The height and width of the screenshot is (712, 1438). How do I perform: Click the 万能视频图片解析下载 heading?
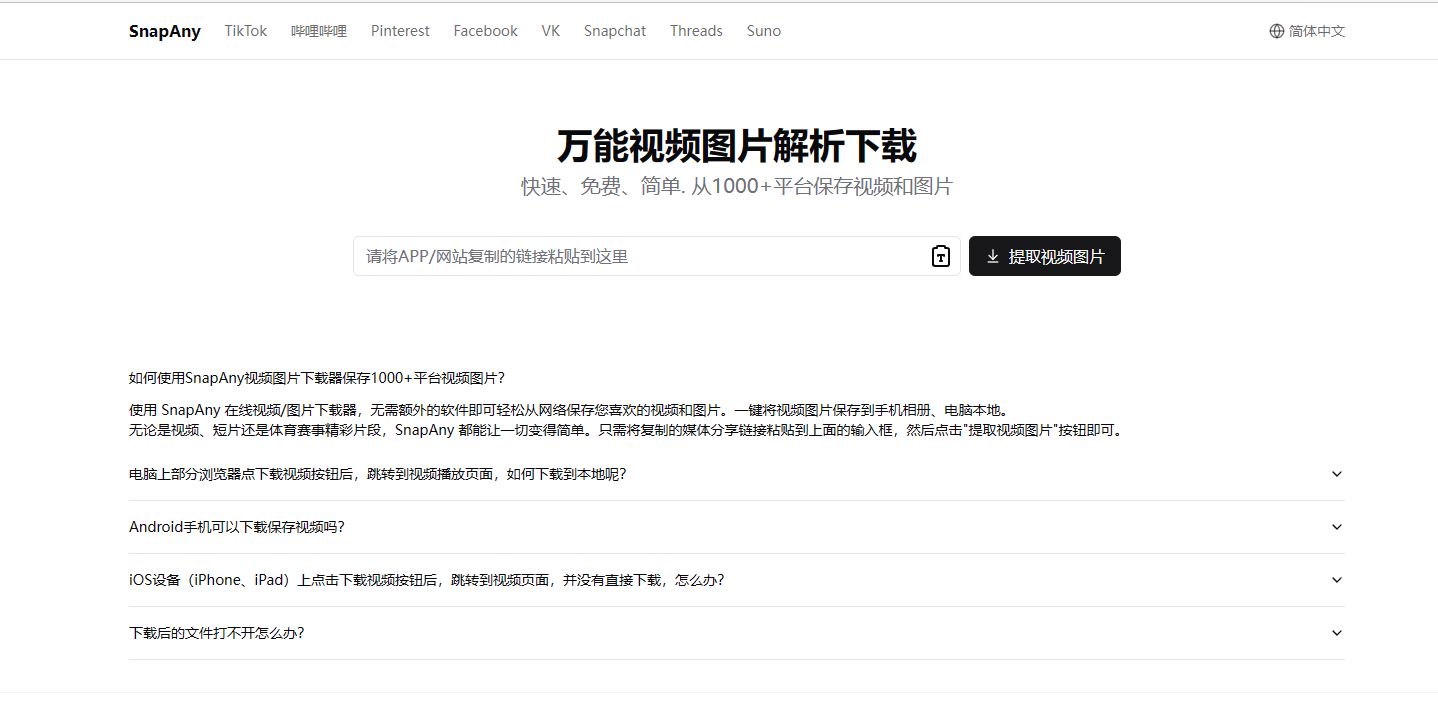tap(736, 146)
